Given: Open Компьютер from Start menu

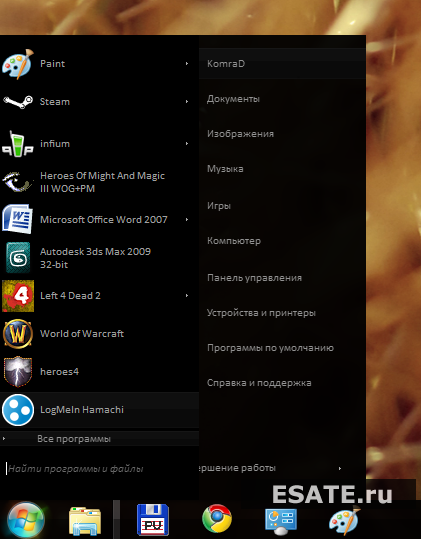Looking at the screenshot, I should 234,241.
